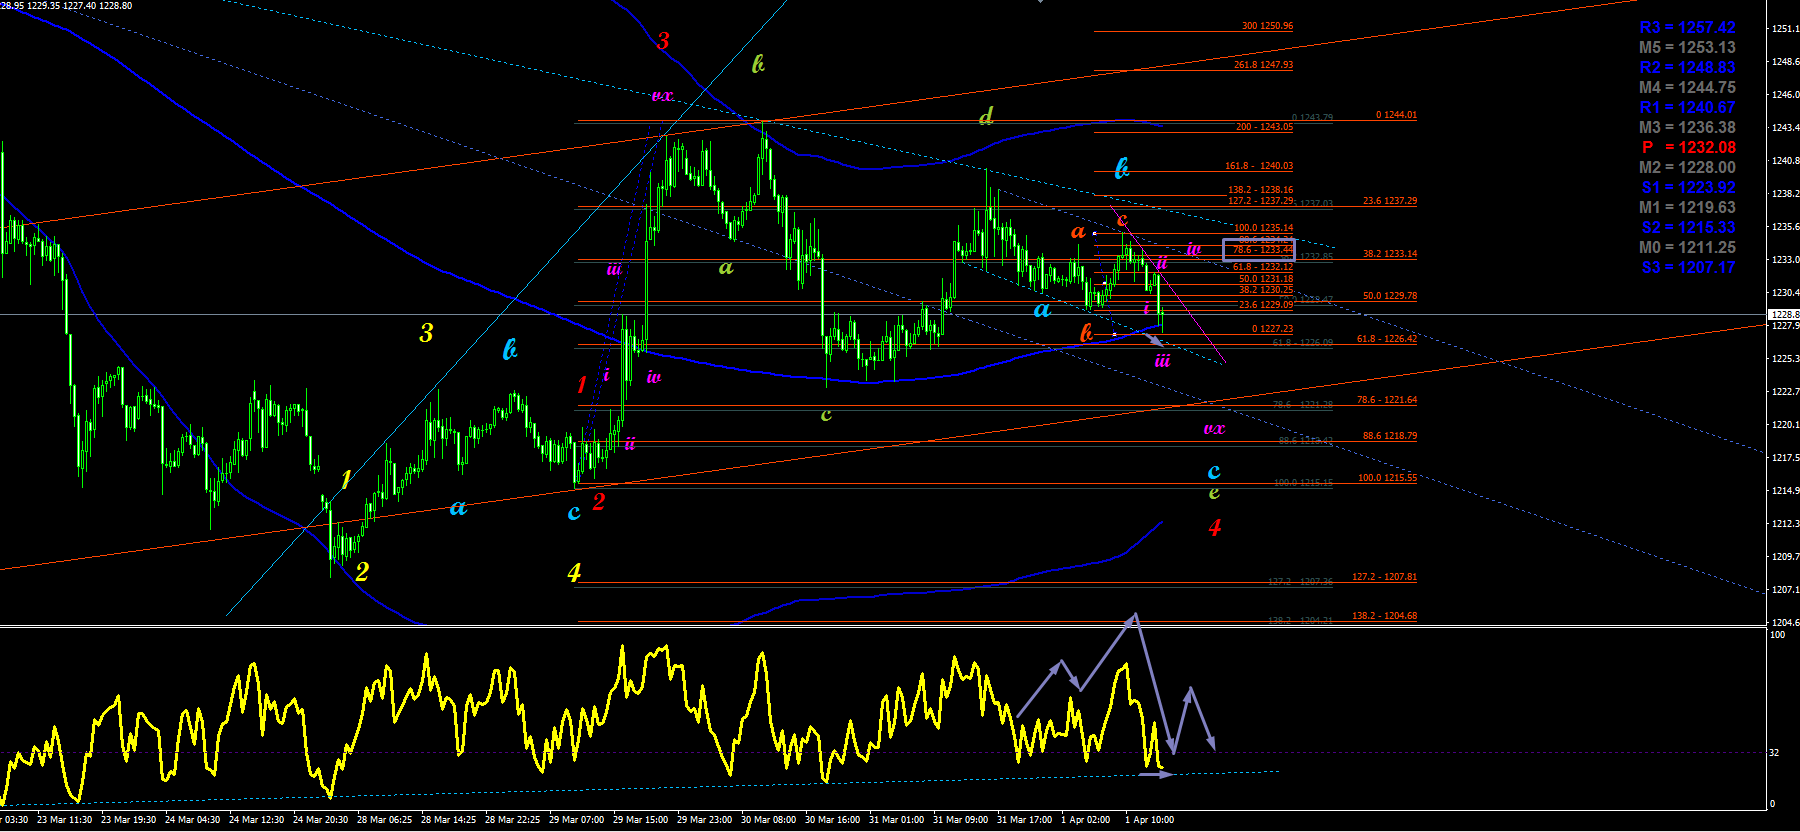This screenshot has height=832, width=1800.
Task: Click the pivot label "R1 = 1240.67"
Action: [1687, 108]
